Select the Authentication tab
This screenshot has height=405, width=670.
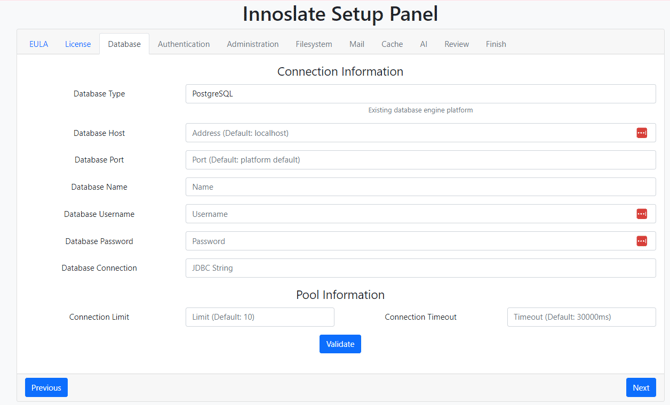tap(184, 44)
